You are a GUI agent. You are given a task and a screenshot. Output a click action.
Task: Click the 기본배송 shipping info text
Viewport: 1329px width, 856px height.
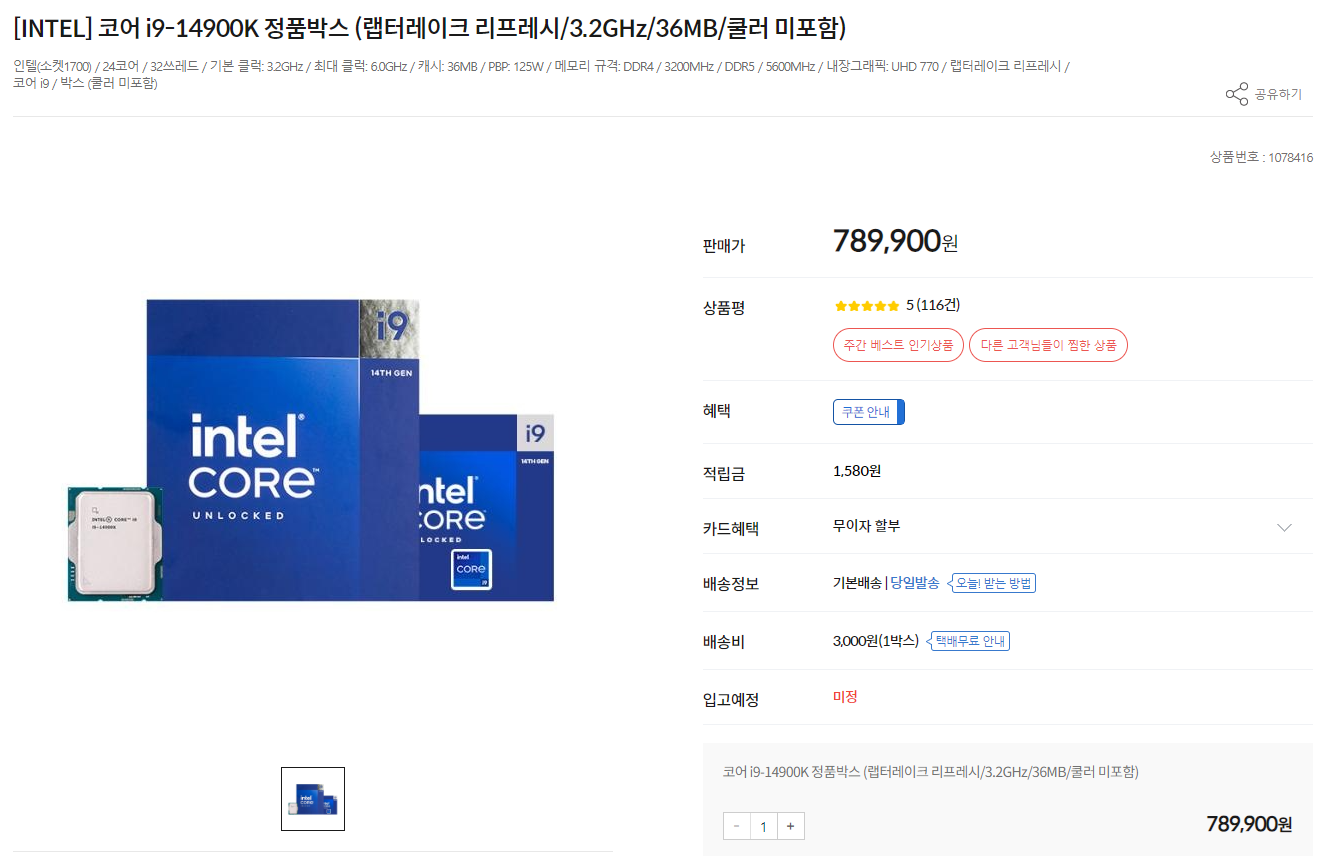pos(857,583)
